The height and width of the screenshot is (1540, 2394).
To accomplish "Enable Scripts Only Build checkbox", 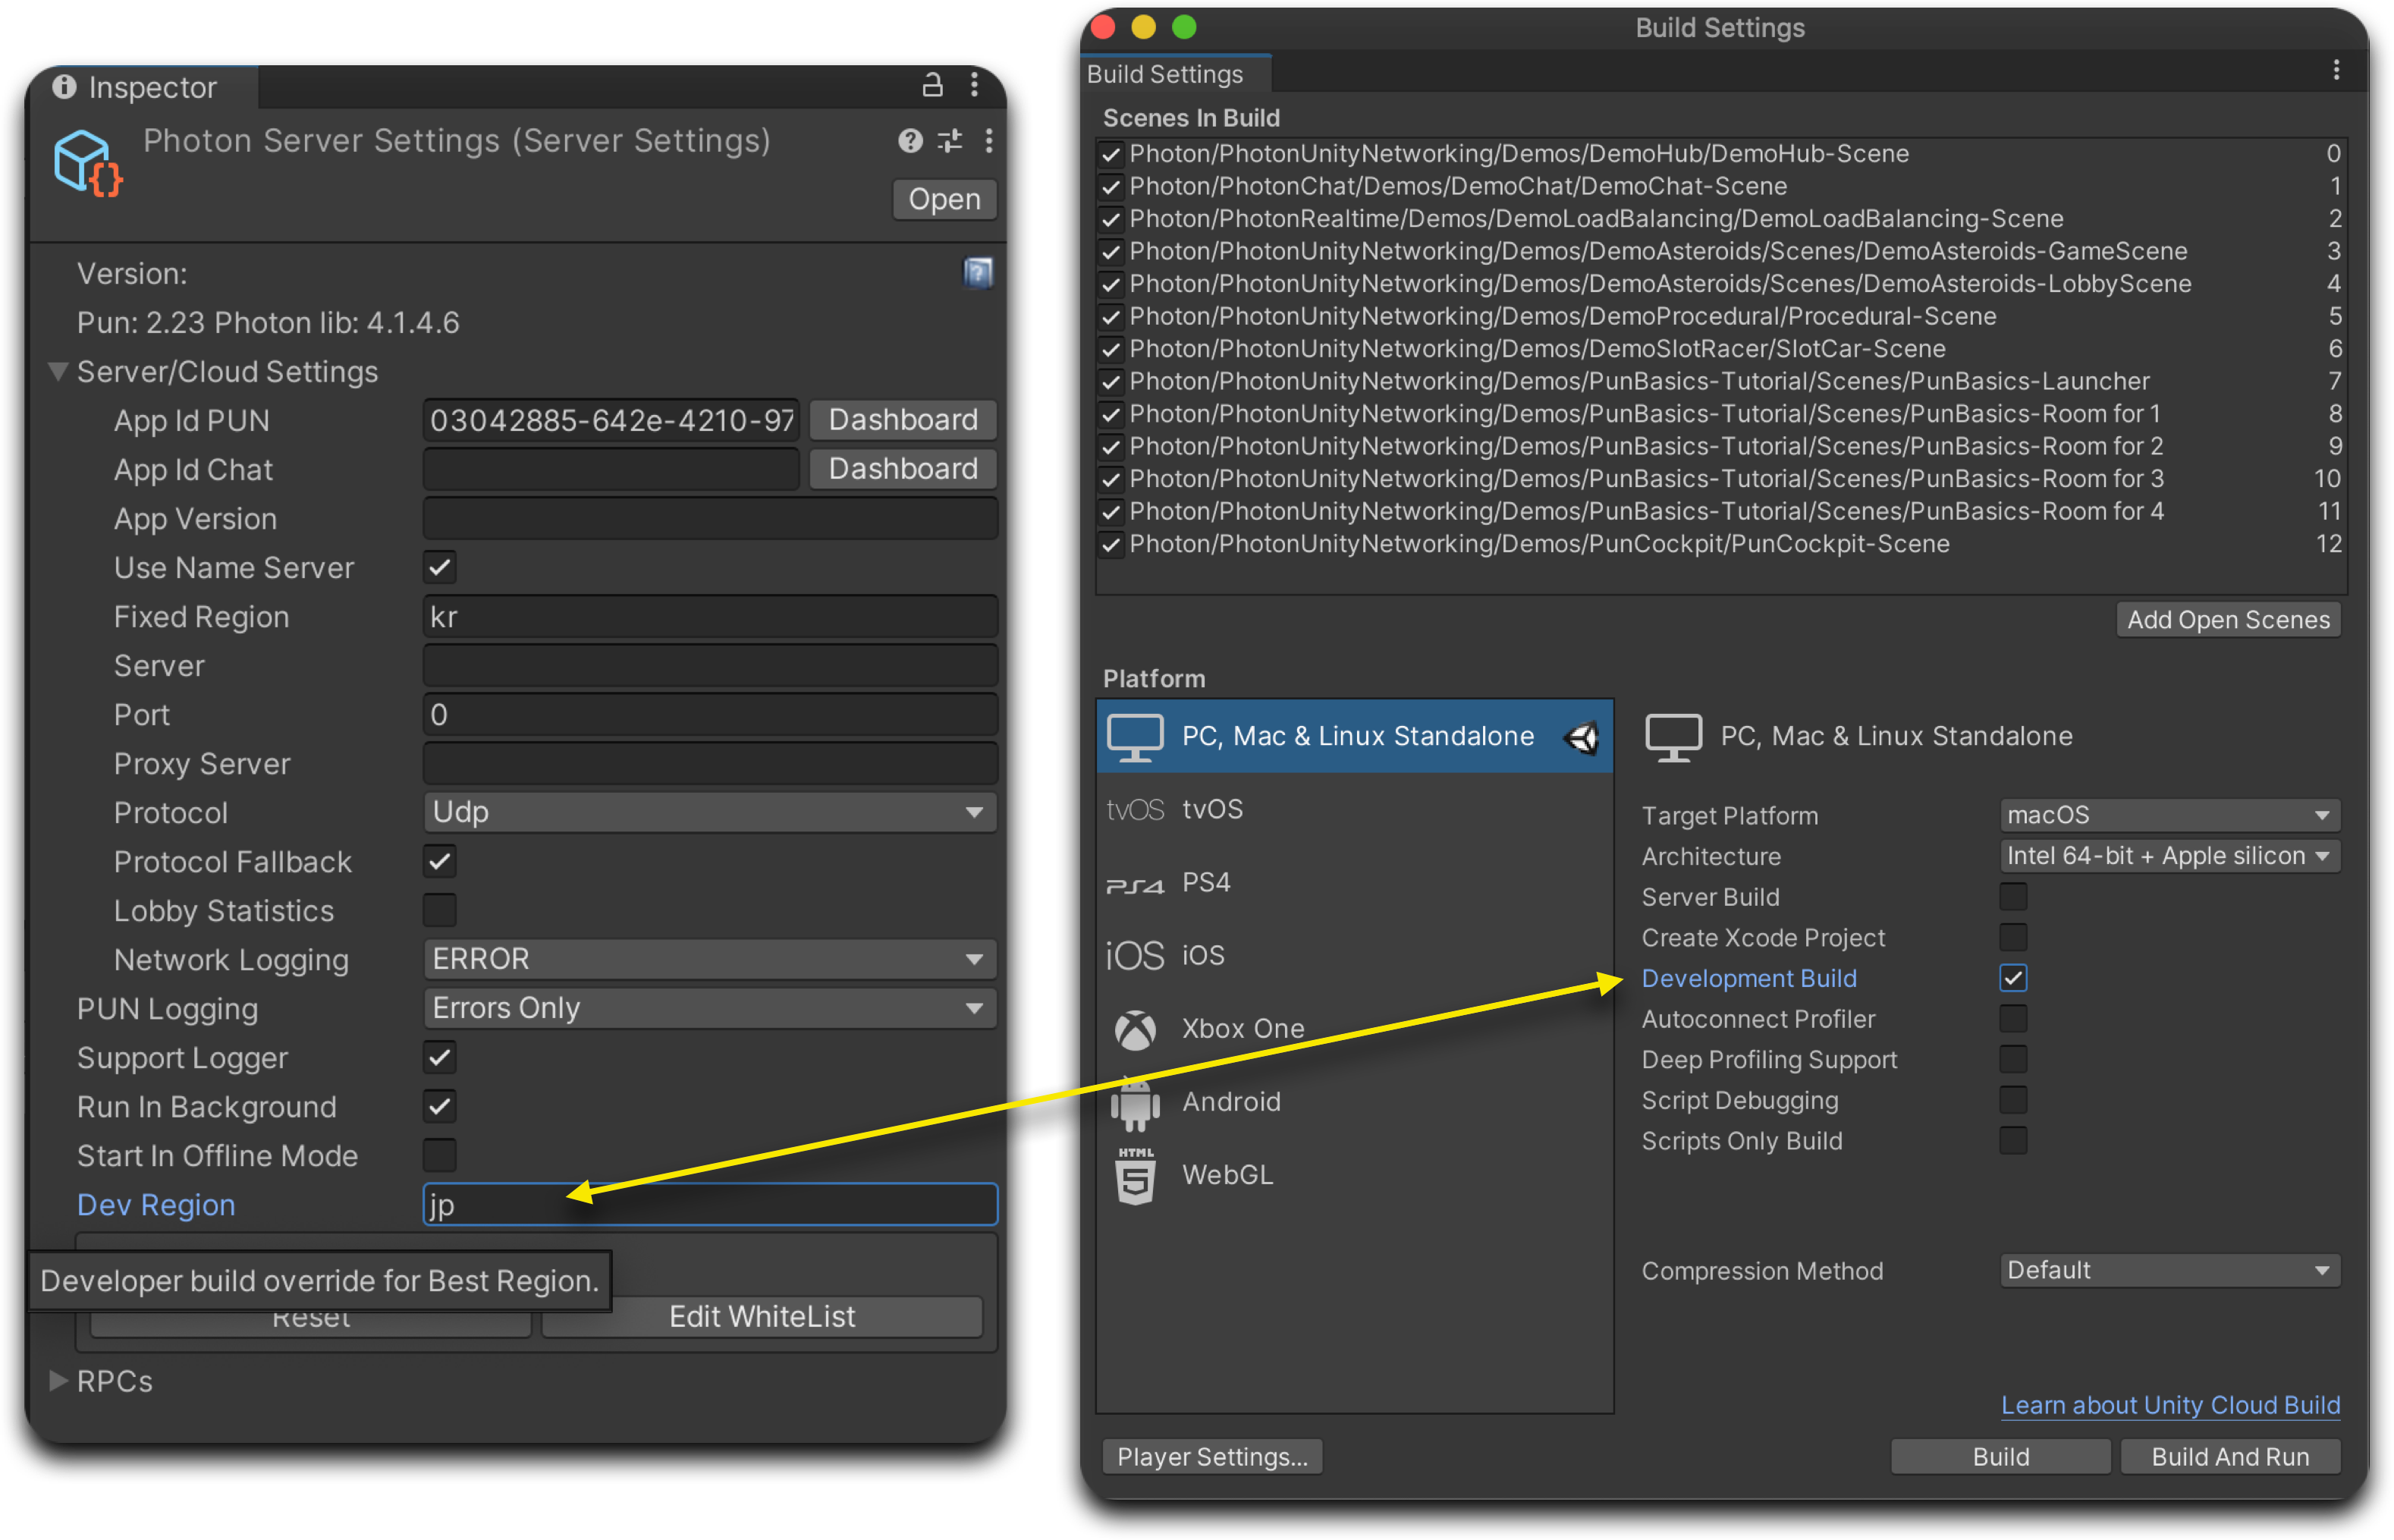I will coord(2013,1141).
